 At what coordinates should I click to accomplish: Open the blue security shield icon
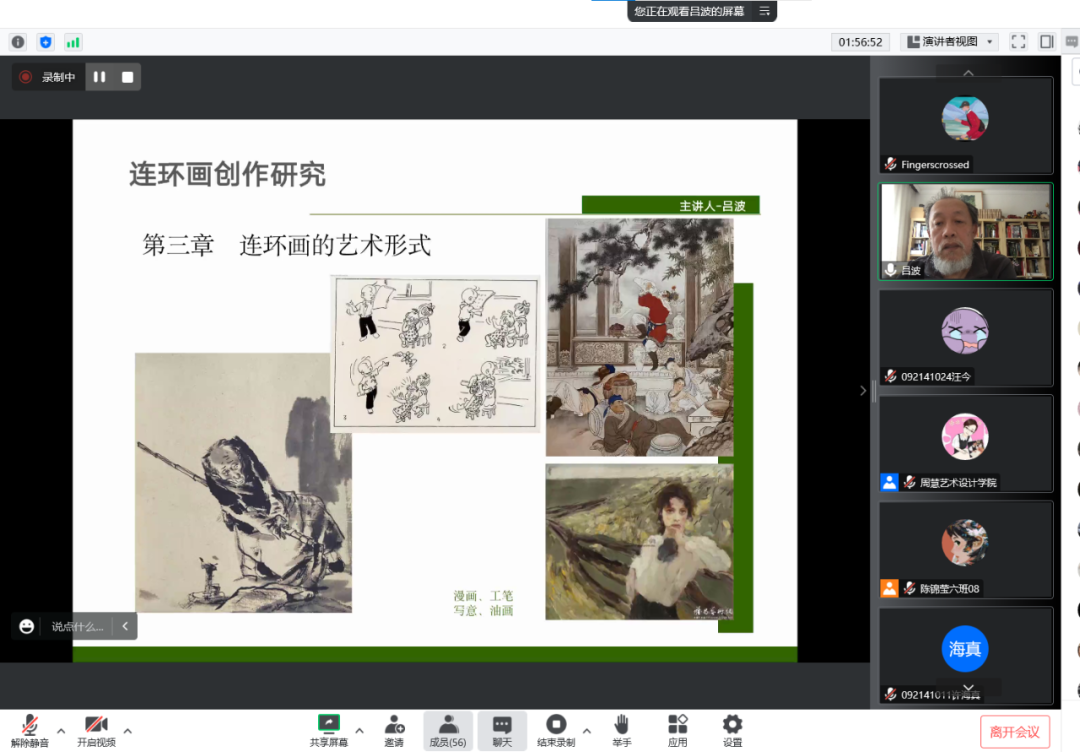45,42
